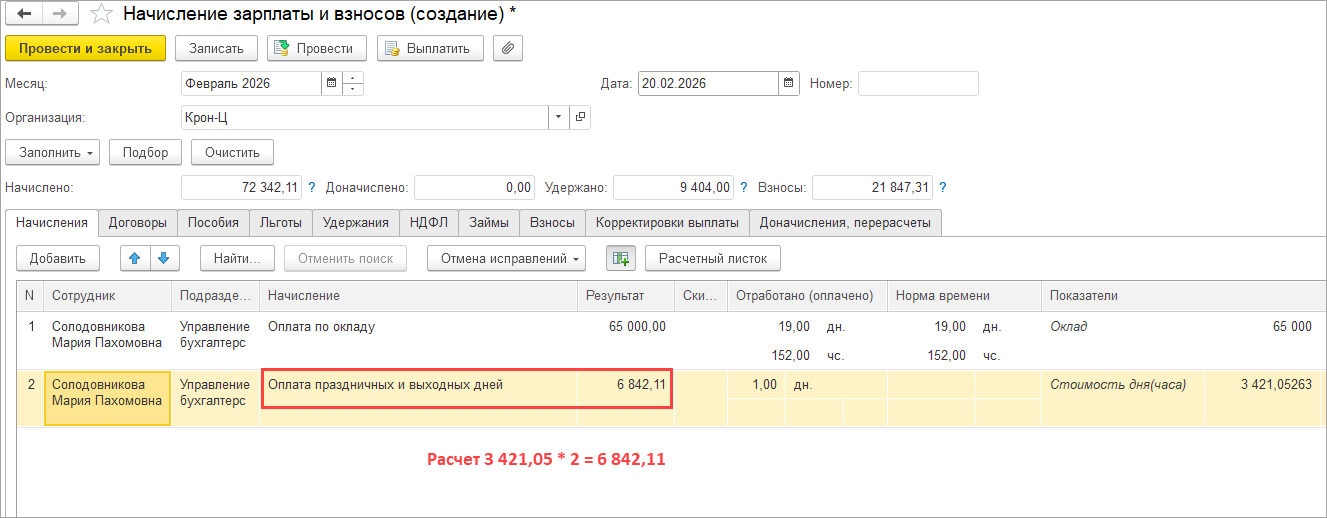This screenshot has width=1327, height=518.
Task: Switch to the Взносы tab
Action: pos(552,222)
